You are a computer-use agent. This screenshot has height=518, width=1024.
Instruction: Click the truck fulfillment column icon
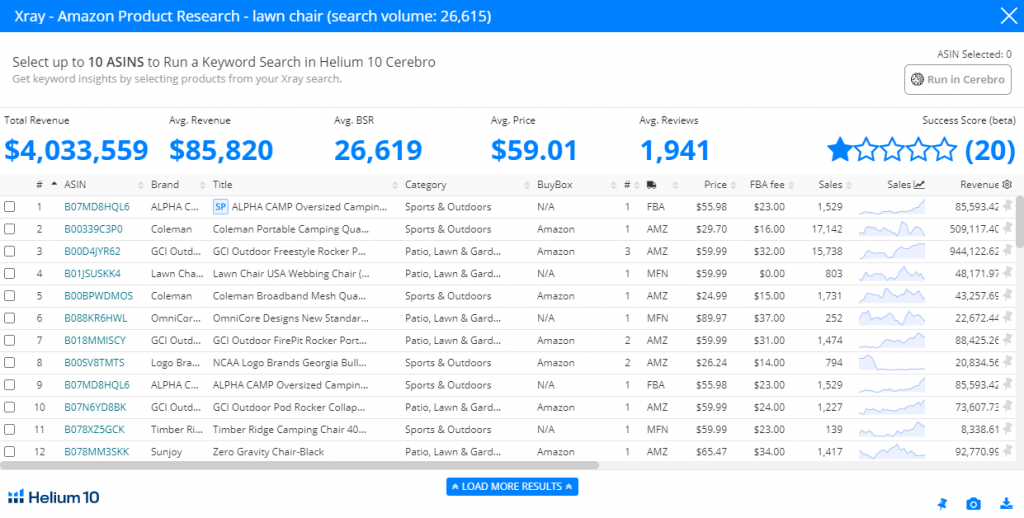(x=652, y=185)
